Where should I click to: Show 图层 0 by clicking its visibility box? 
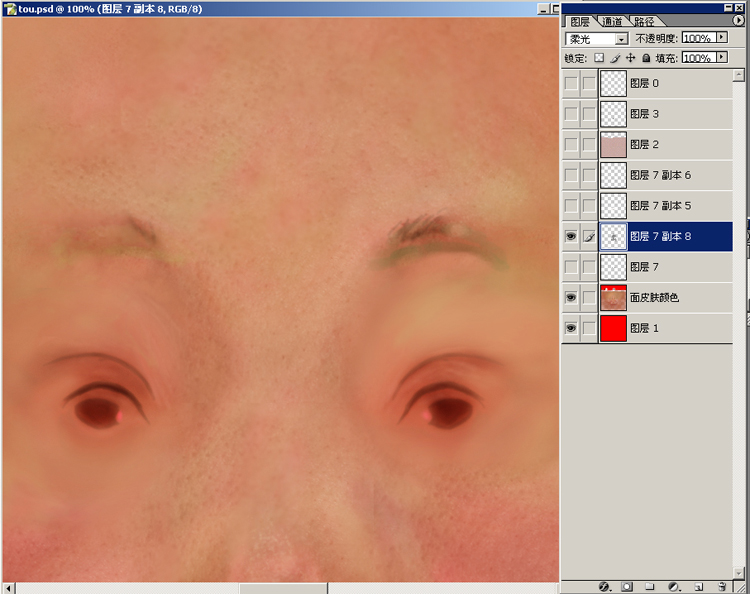pos(571,83)
